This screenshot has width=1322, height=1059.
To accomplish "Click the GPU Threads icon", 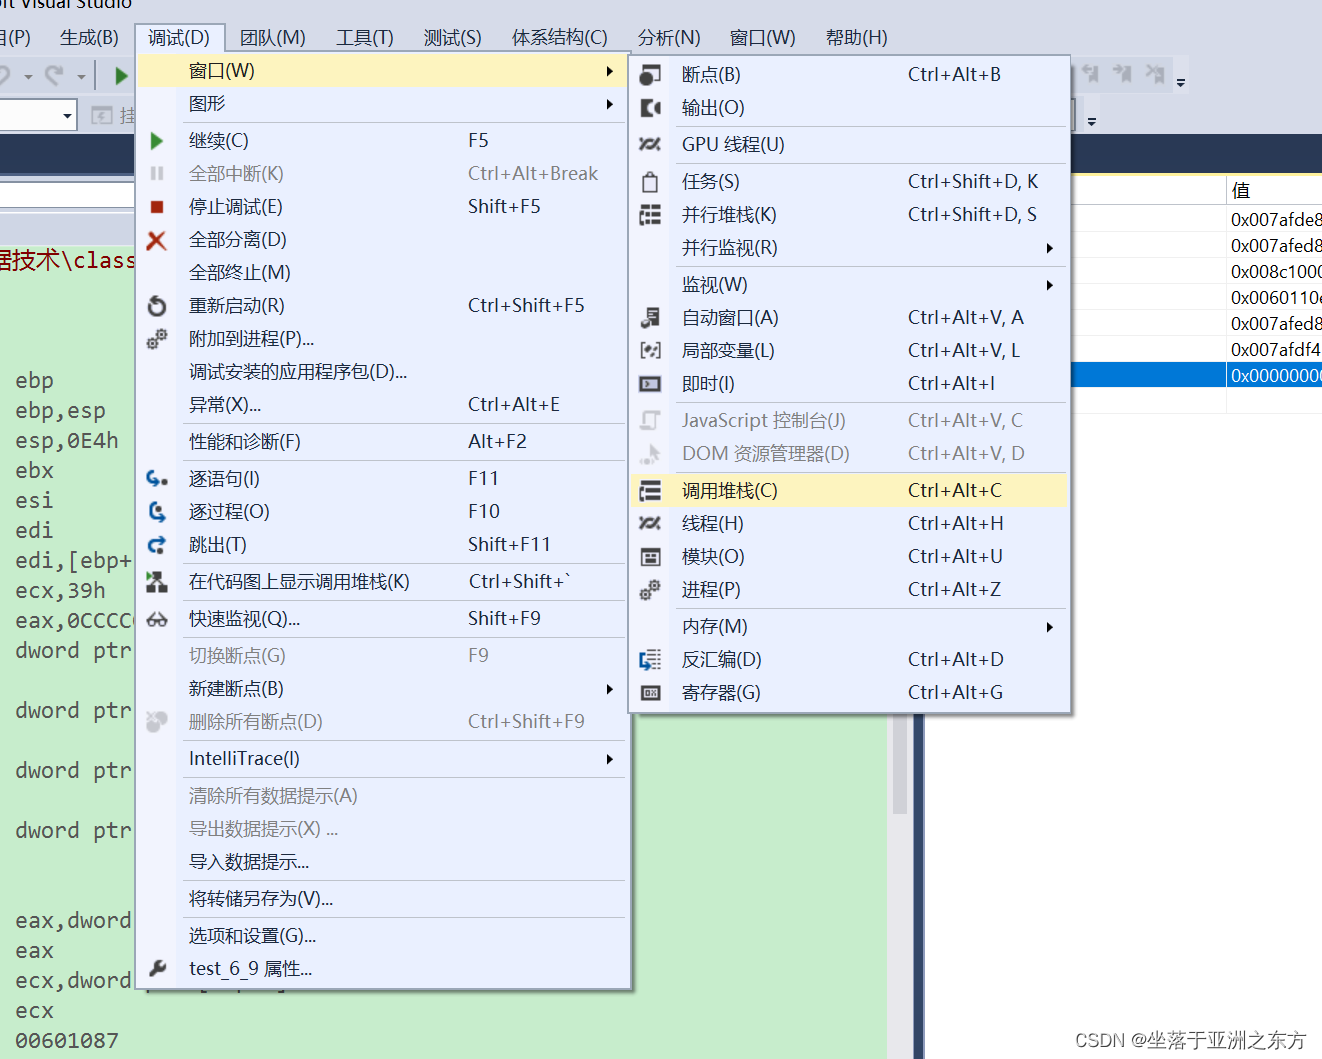I will 650,145.
